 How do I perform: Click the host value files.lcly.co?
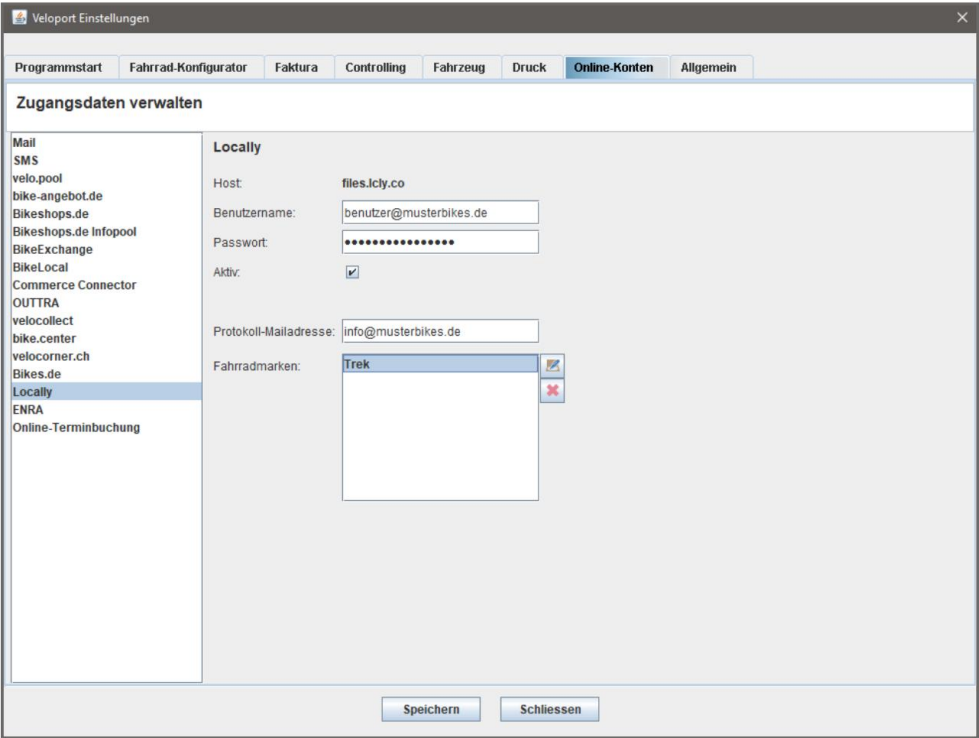coord(373,184)
